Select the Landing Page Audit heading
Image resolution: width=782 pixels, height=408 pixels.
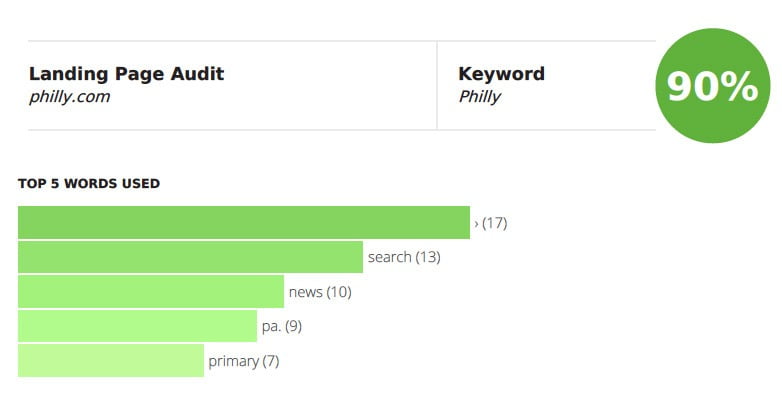pos(127,74)
